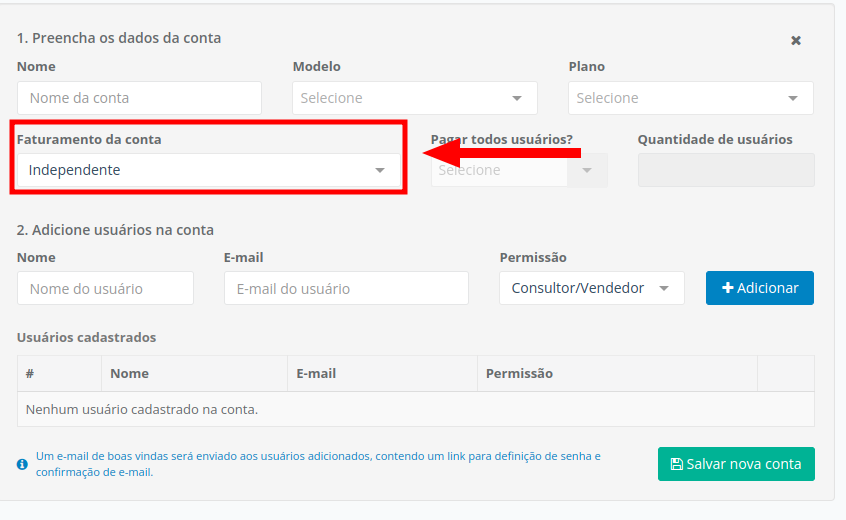
Task: Click the floppy disk icon on Salvar nova conta
Action: 676,464
